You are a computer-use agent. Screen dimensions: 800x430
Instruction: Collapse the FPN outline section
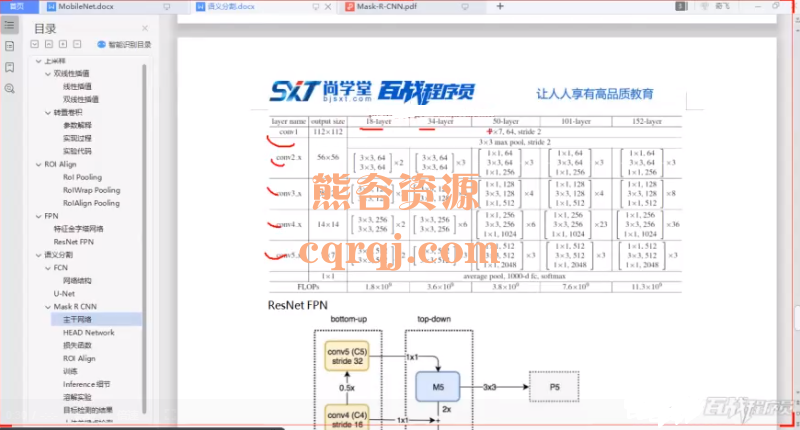coord(38,216)
